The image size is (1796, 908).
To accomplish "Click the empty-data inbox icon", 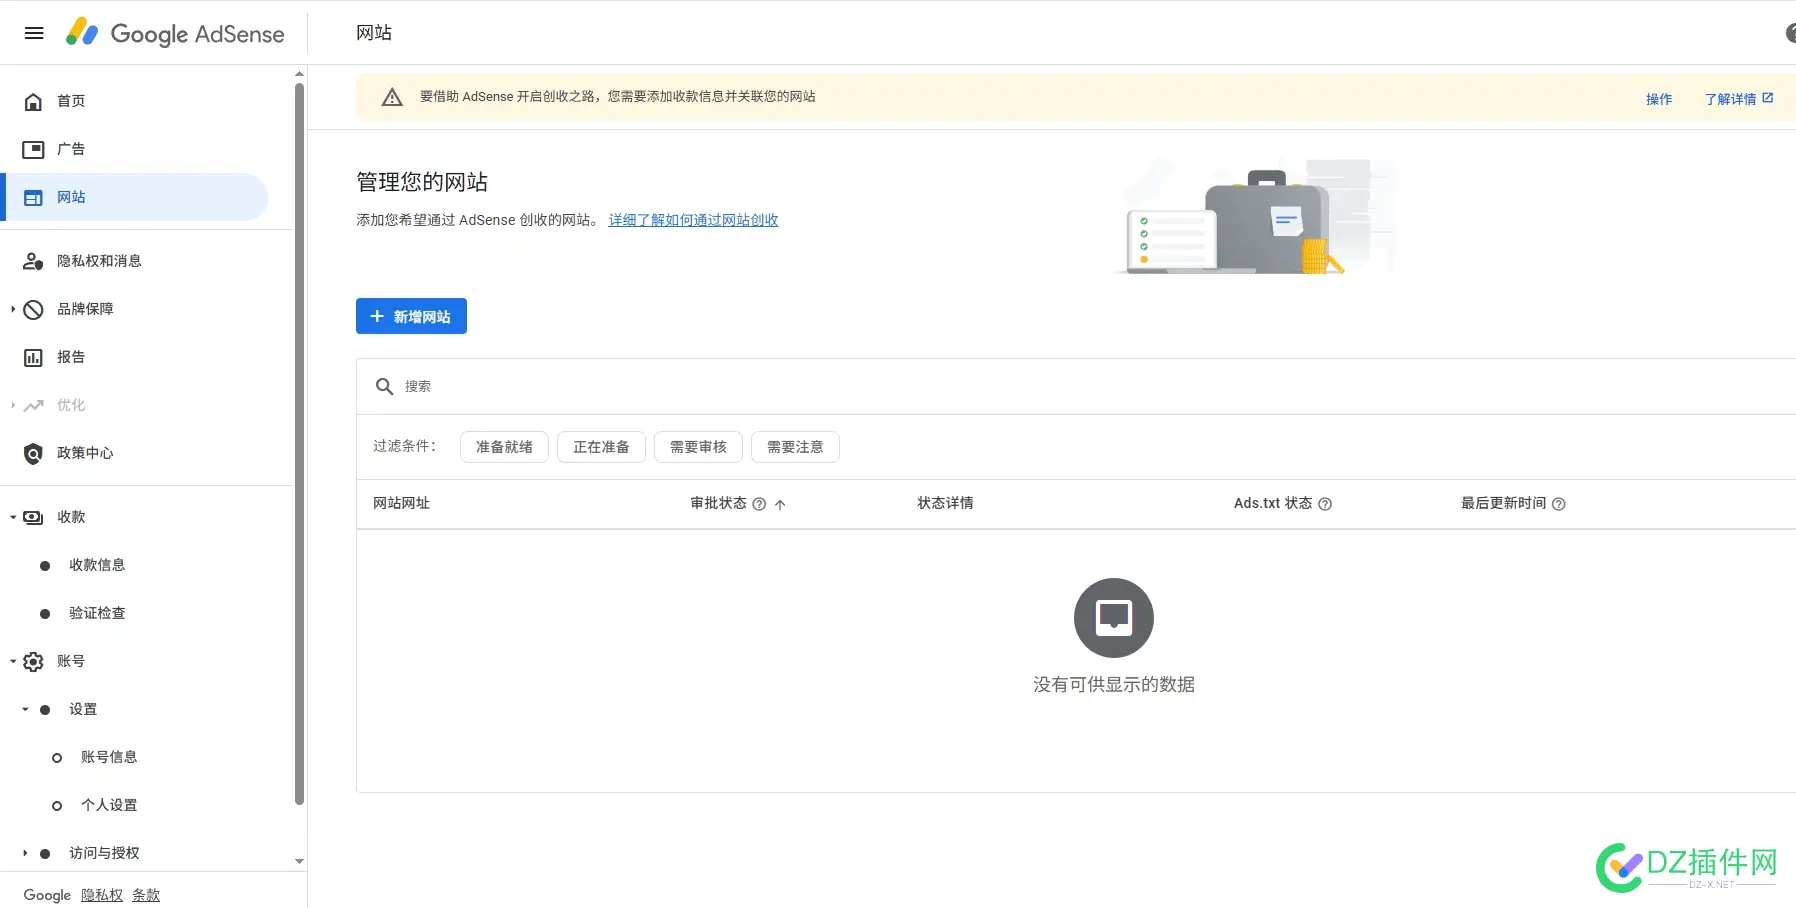I will [1114, 618].
